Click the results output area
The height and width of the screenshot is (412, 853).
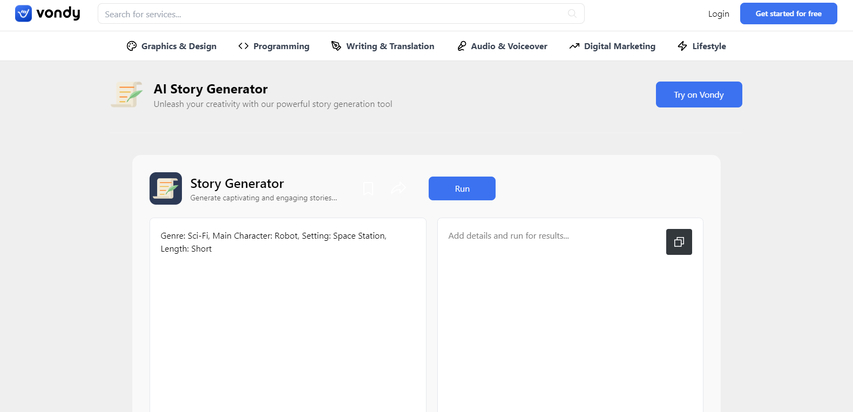pos(570,315)
